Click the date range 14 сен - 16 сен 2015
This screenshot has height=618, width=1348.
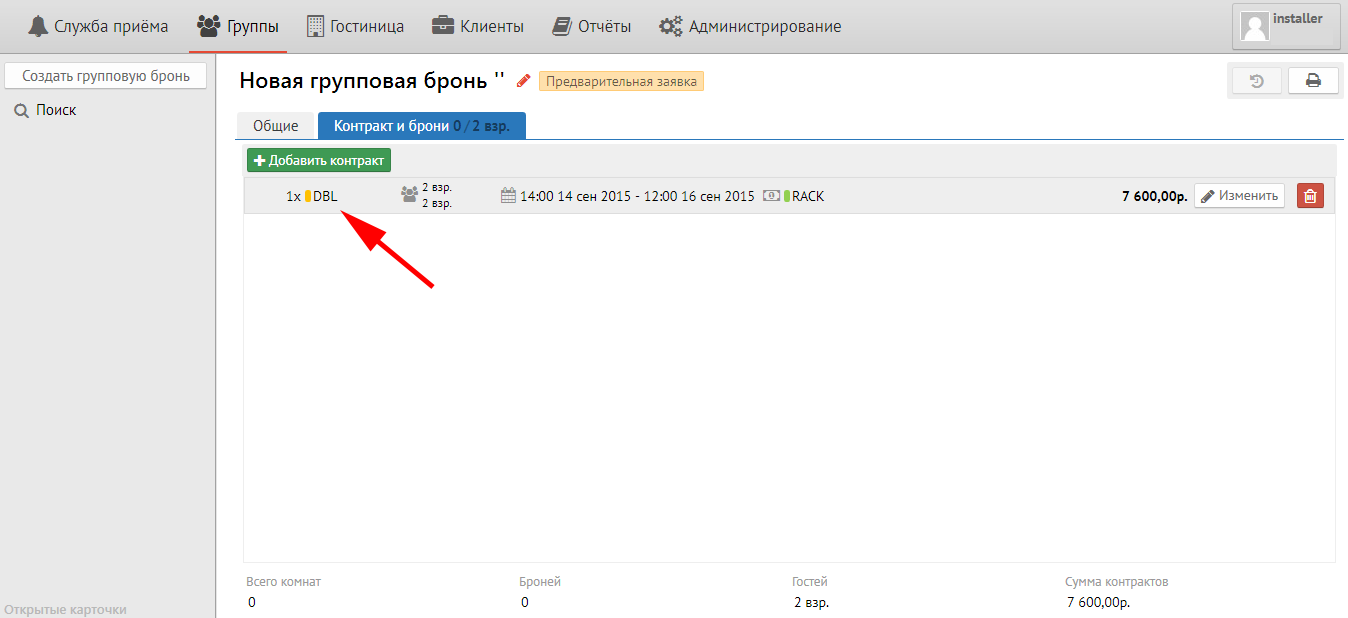pyautogui.click(x=637, y=196)
